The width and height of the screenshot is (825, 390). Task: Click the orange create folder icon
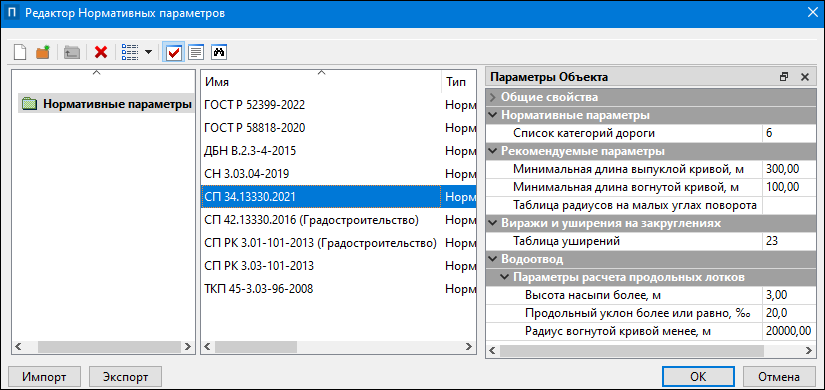(43, 52)
